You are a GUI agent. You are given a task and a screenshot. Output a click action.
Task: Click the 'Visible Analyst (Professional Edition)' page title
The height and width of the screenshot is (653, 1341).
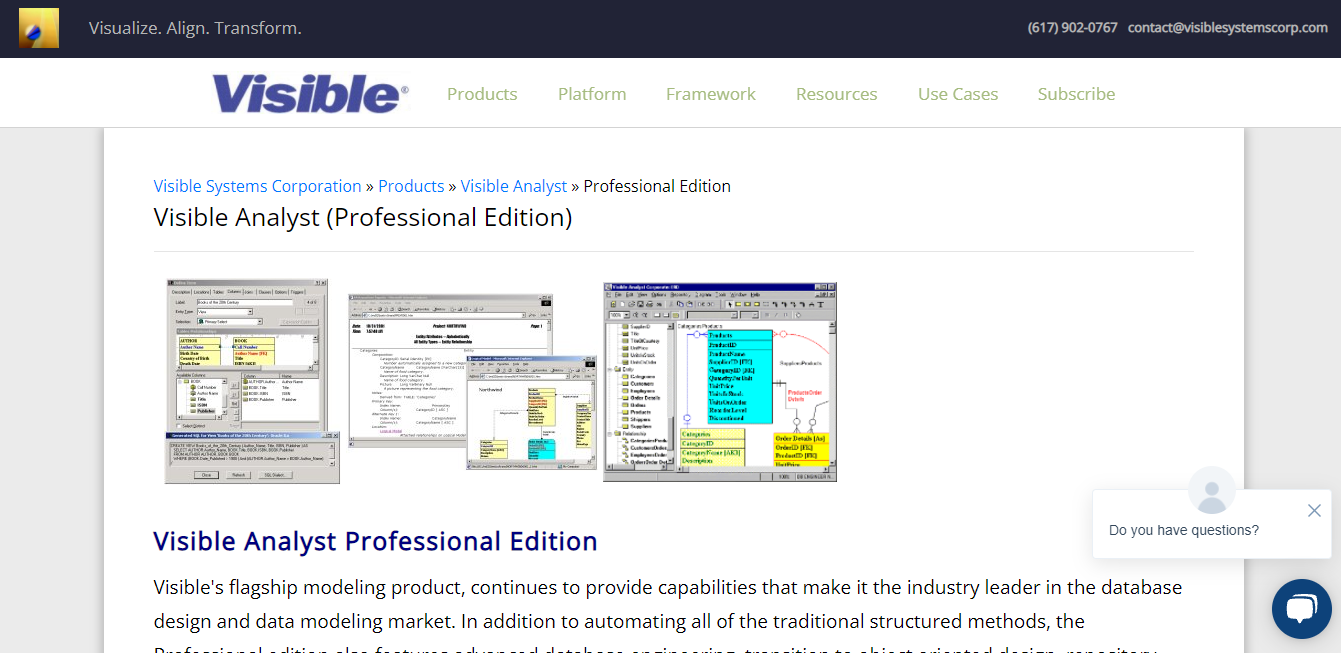(363, 218)
